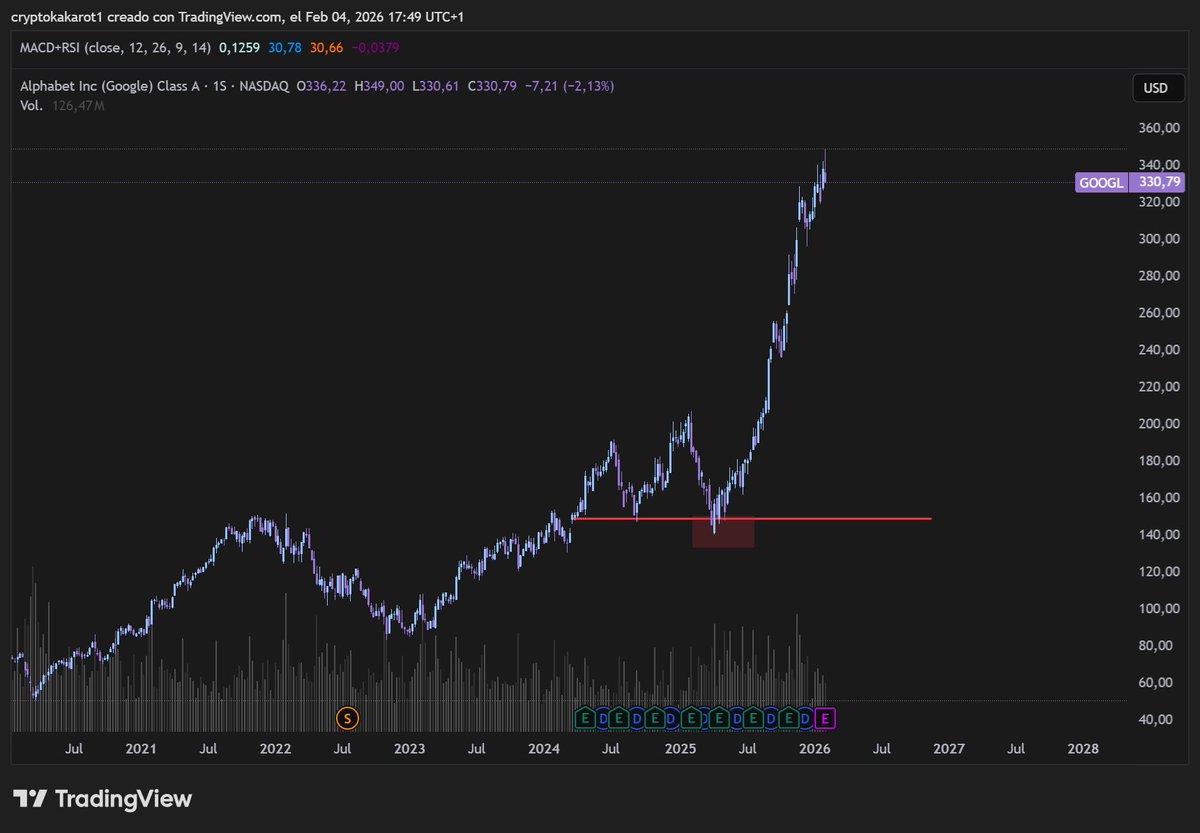Screen dimensions: 1200x833
Task: Click the 2023 time axis label
Action: (x=410, y=748)
